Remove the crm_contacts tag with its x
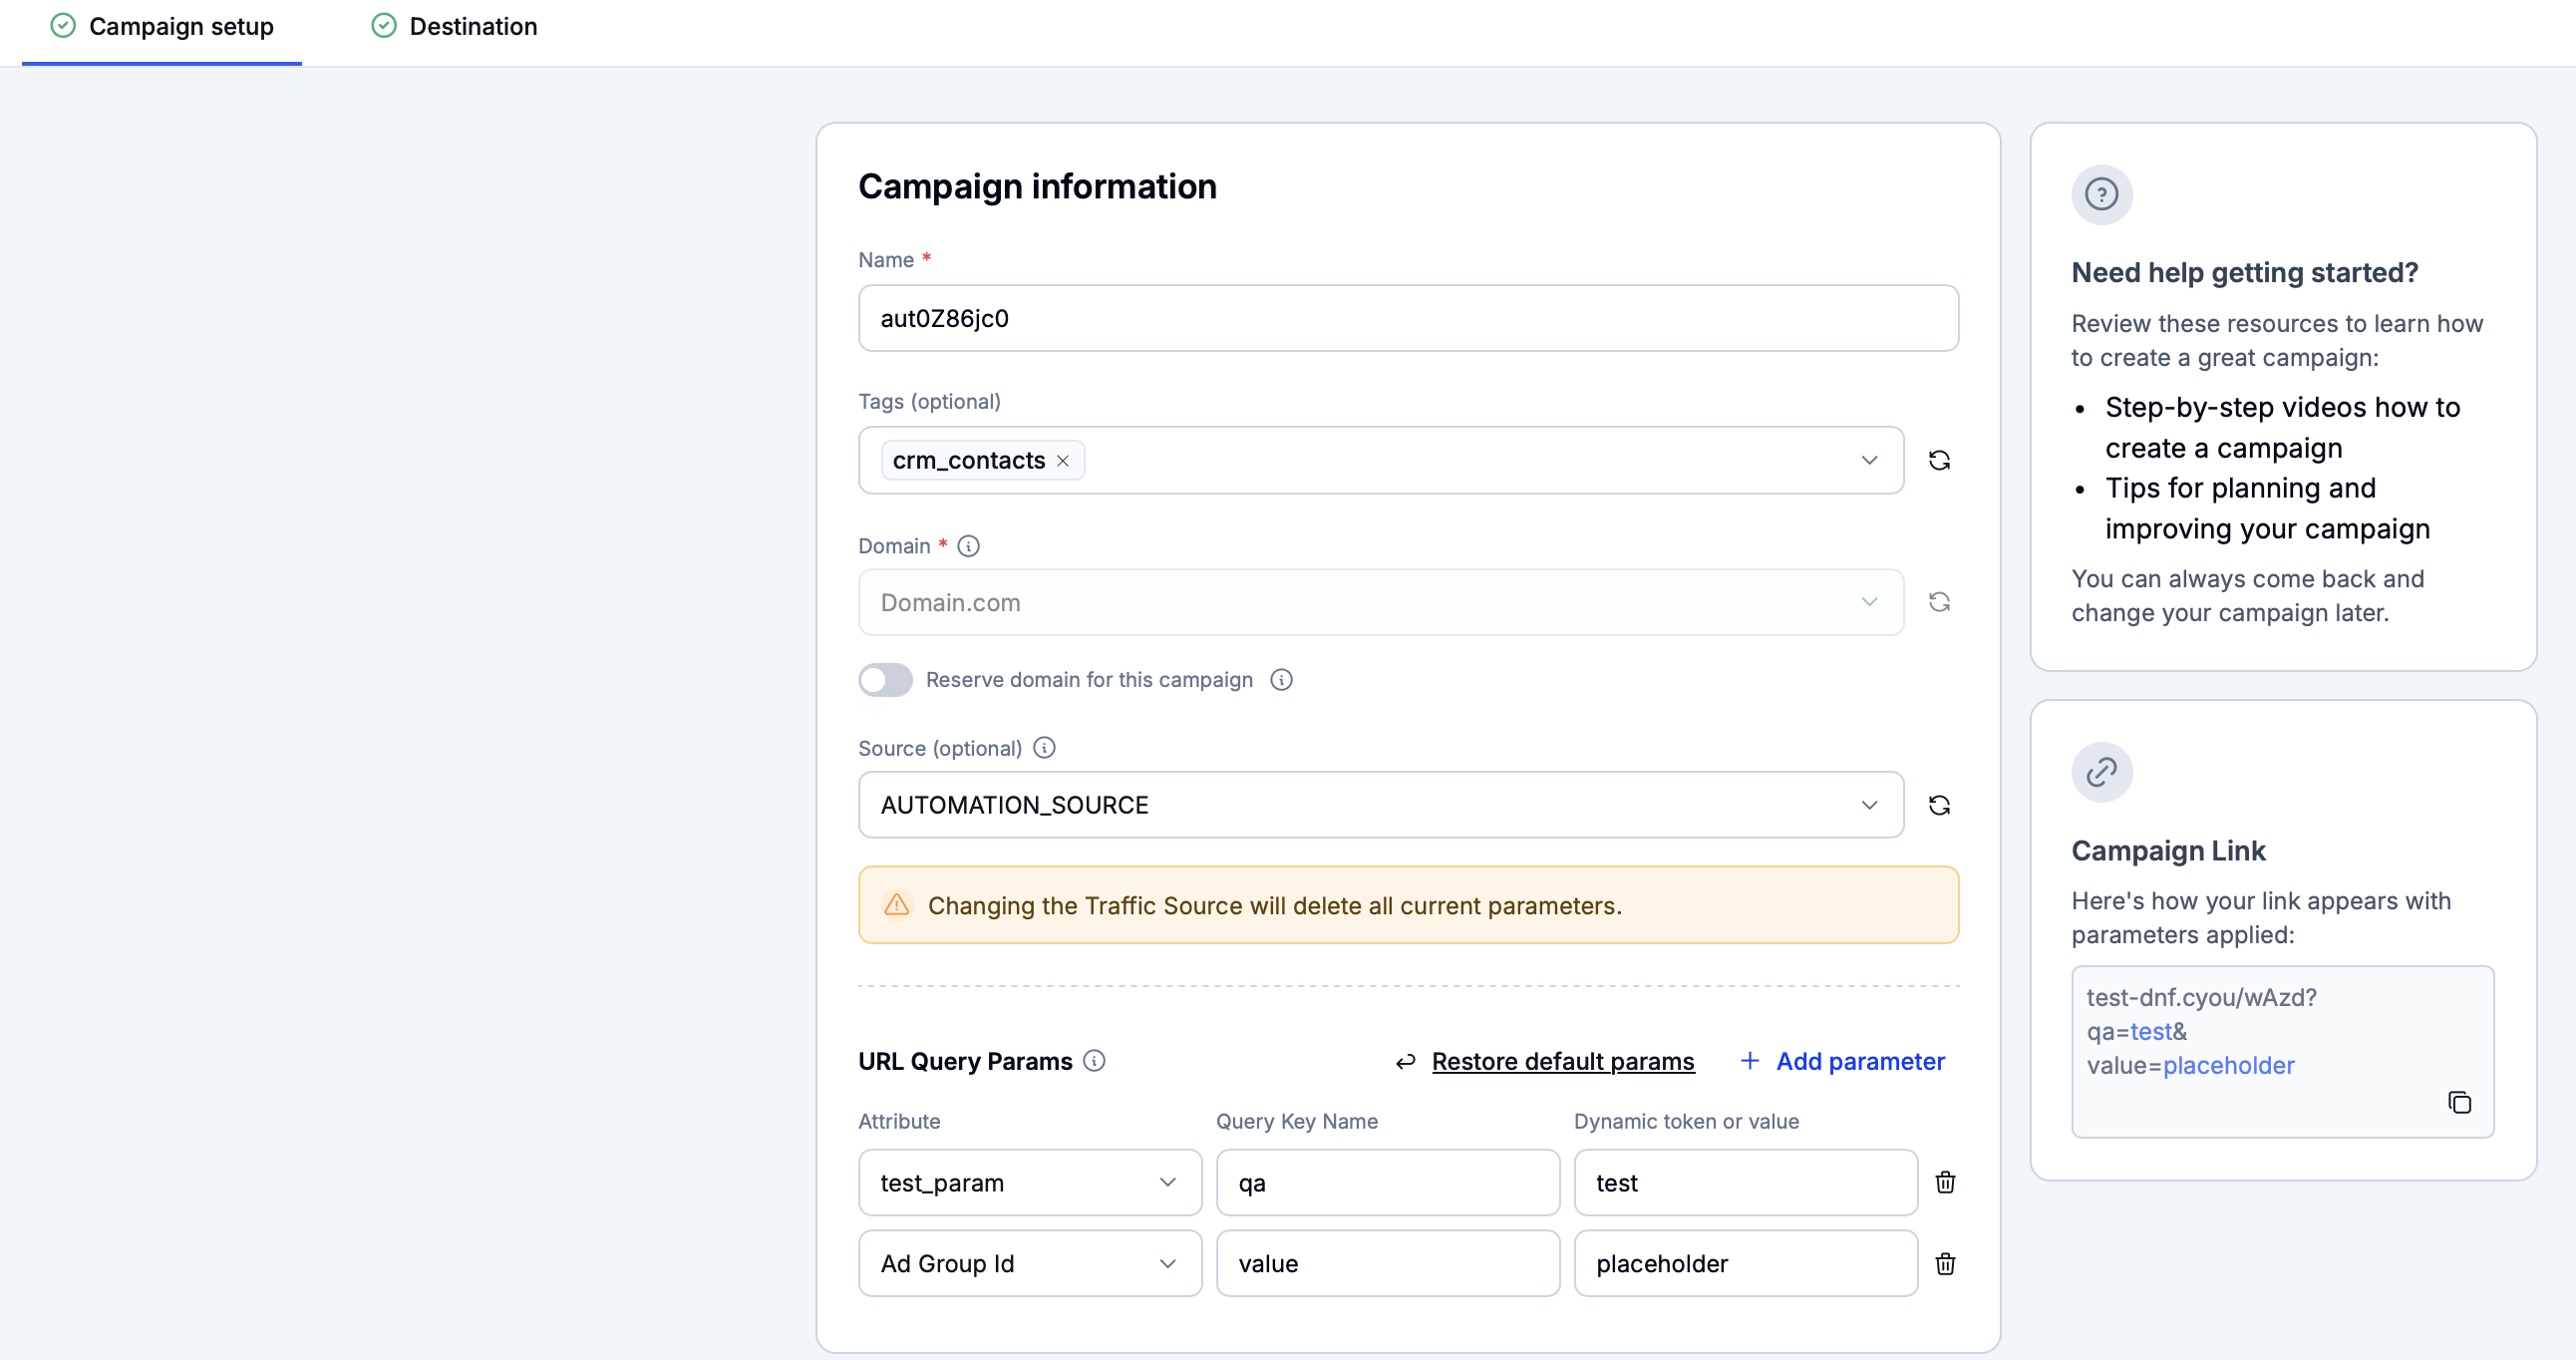 pyautogui.click(x=1063, y=461)
